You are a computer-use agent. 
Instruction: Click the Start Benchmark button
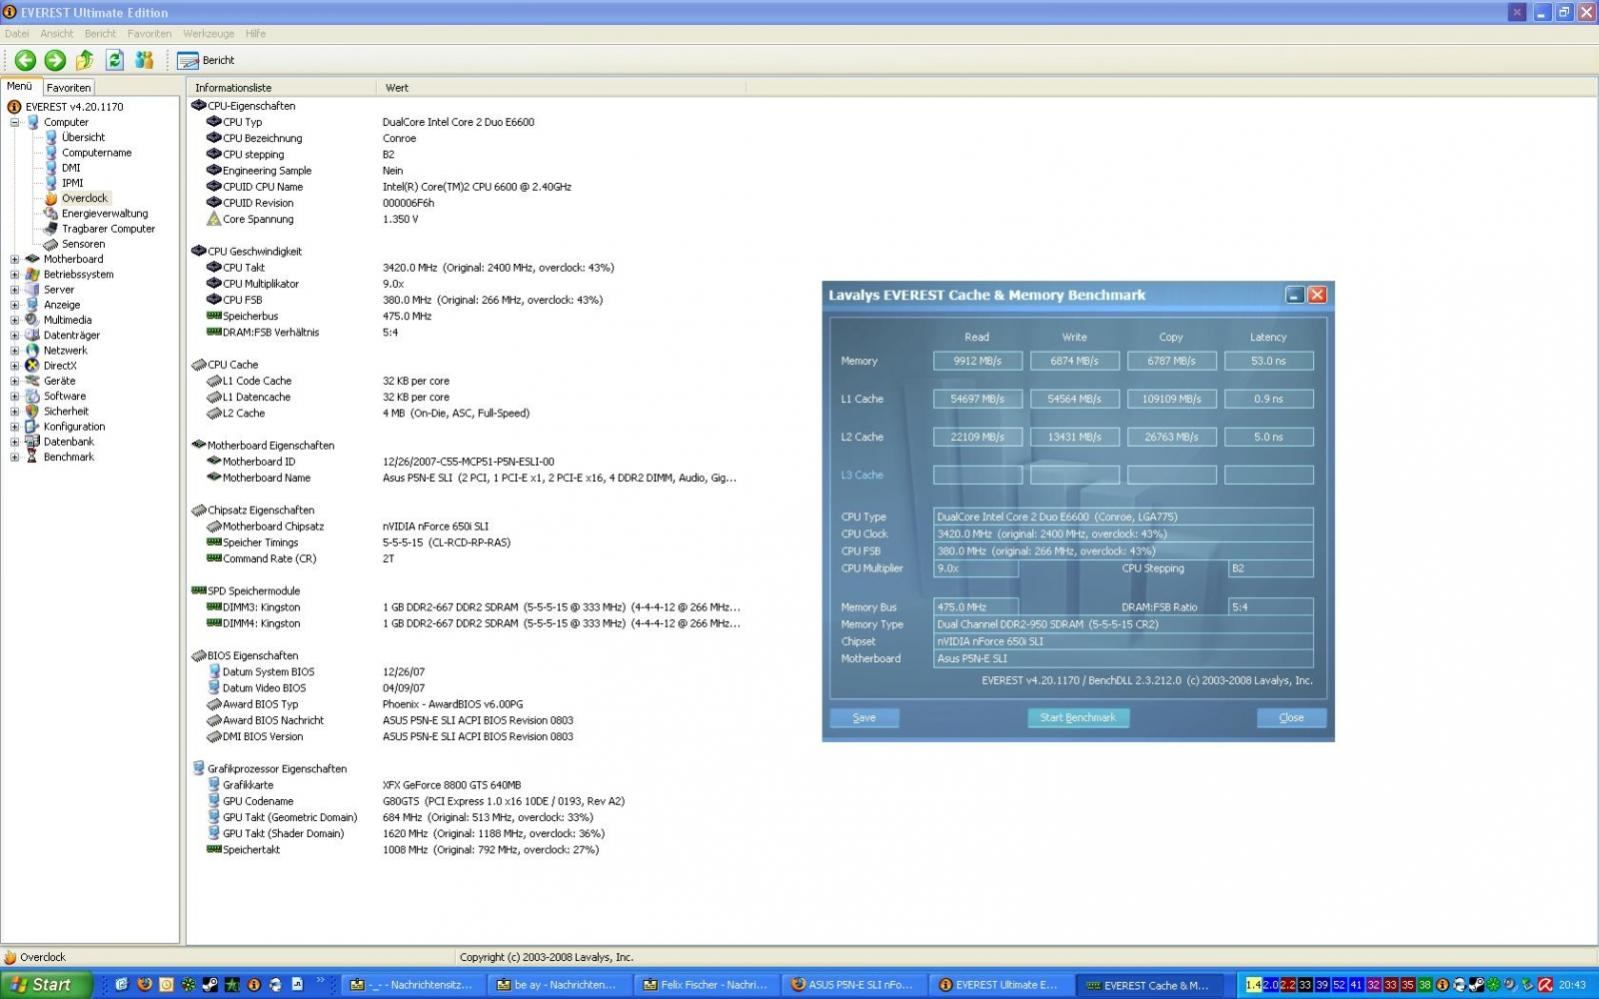(x=1078, y=718)
